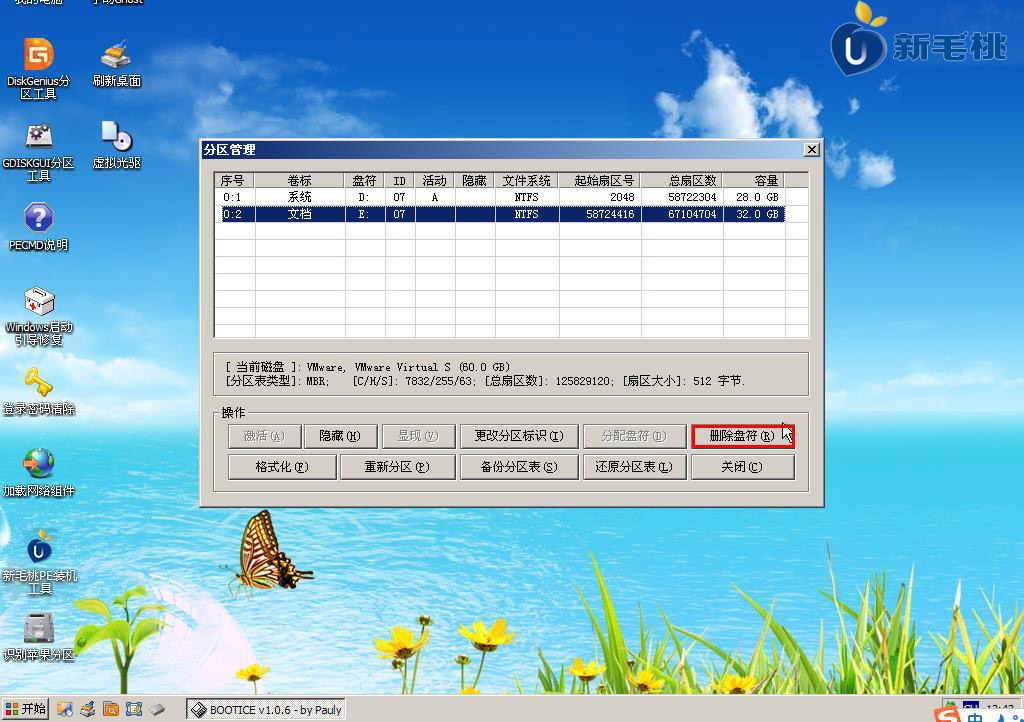This screenshot has height=722, width=1024.
Task: Open the 识别苹果分区 desktop icon
Action: click(x=38, y=636)
